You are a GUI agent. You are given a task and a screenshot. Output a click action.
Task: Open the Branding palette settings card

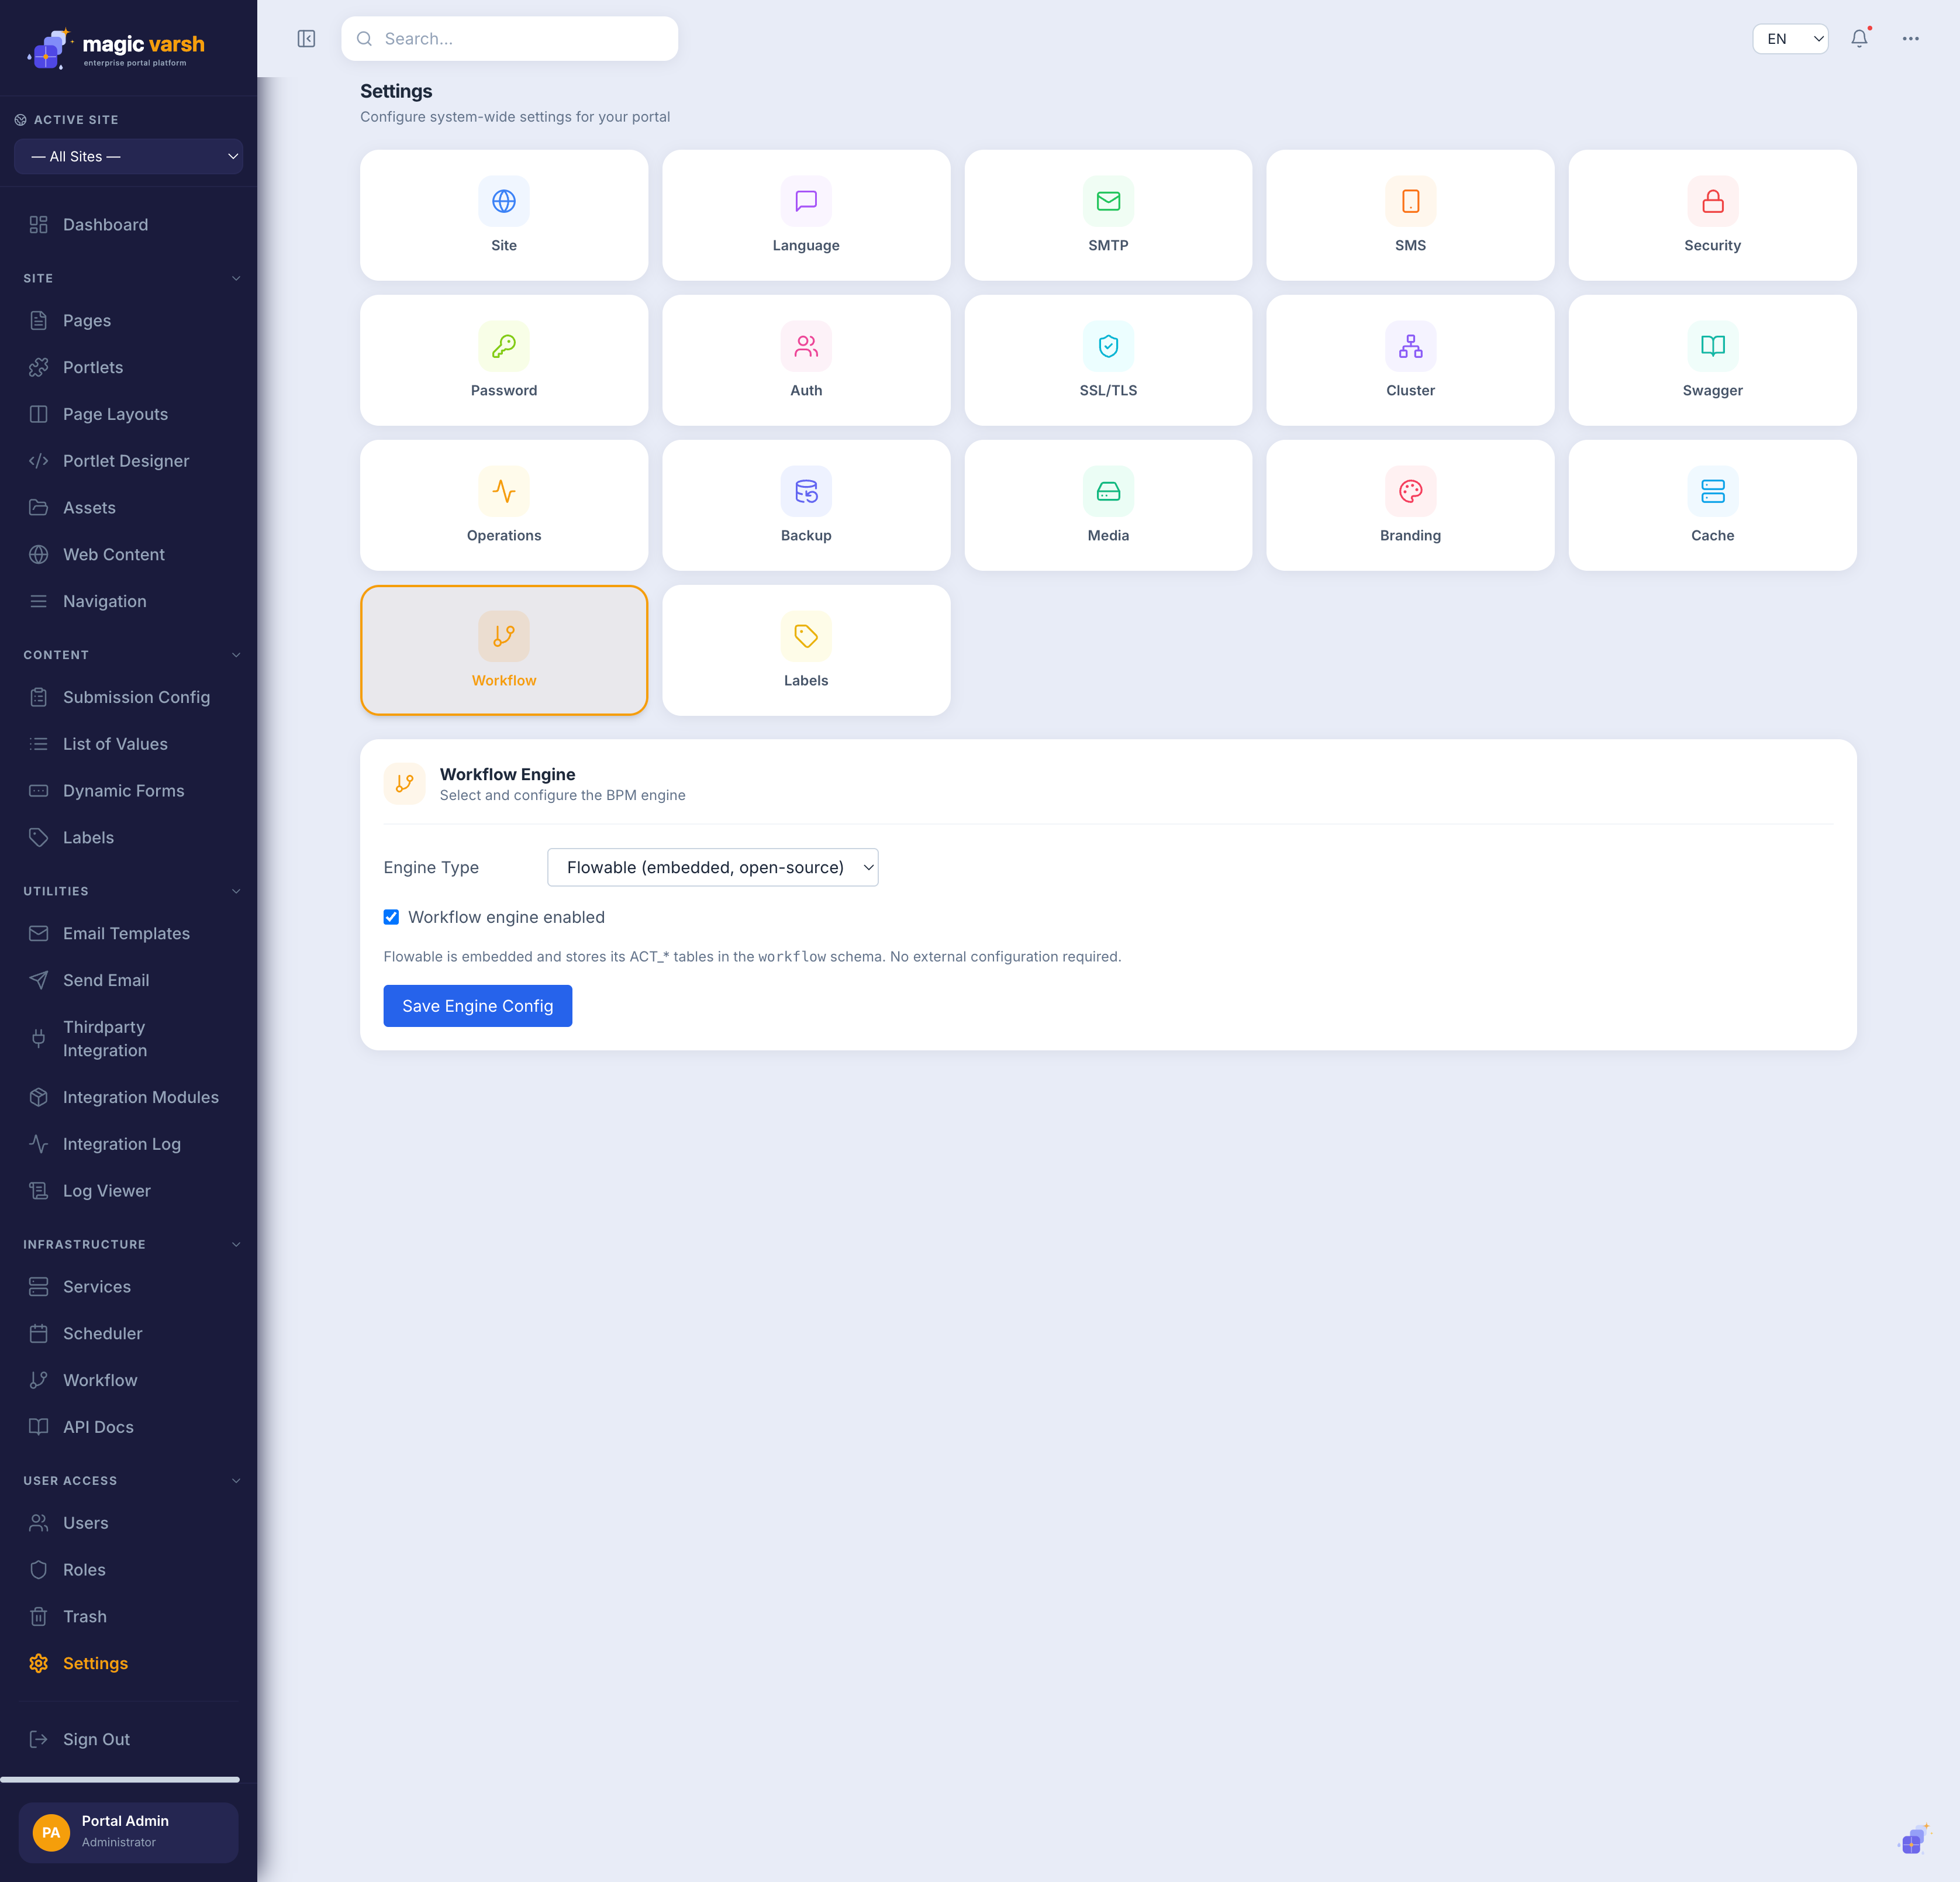[1410, 505]
